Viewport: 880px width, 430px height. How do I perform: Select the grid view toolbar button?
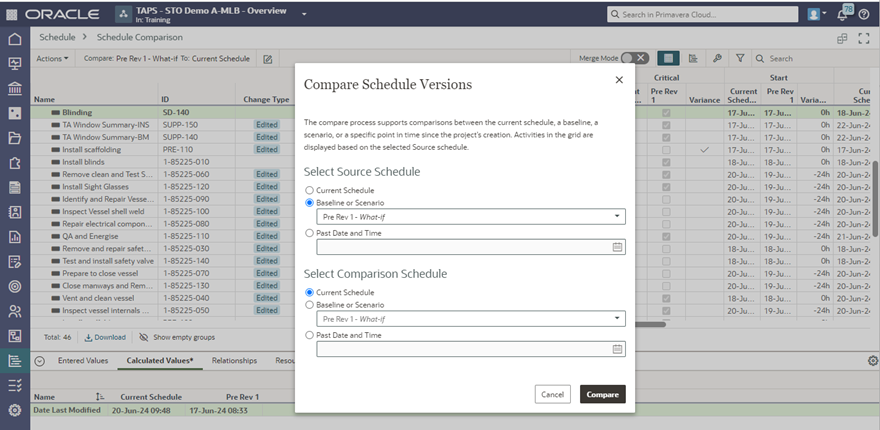tap(668, 58)
